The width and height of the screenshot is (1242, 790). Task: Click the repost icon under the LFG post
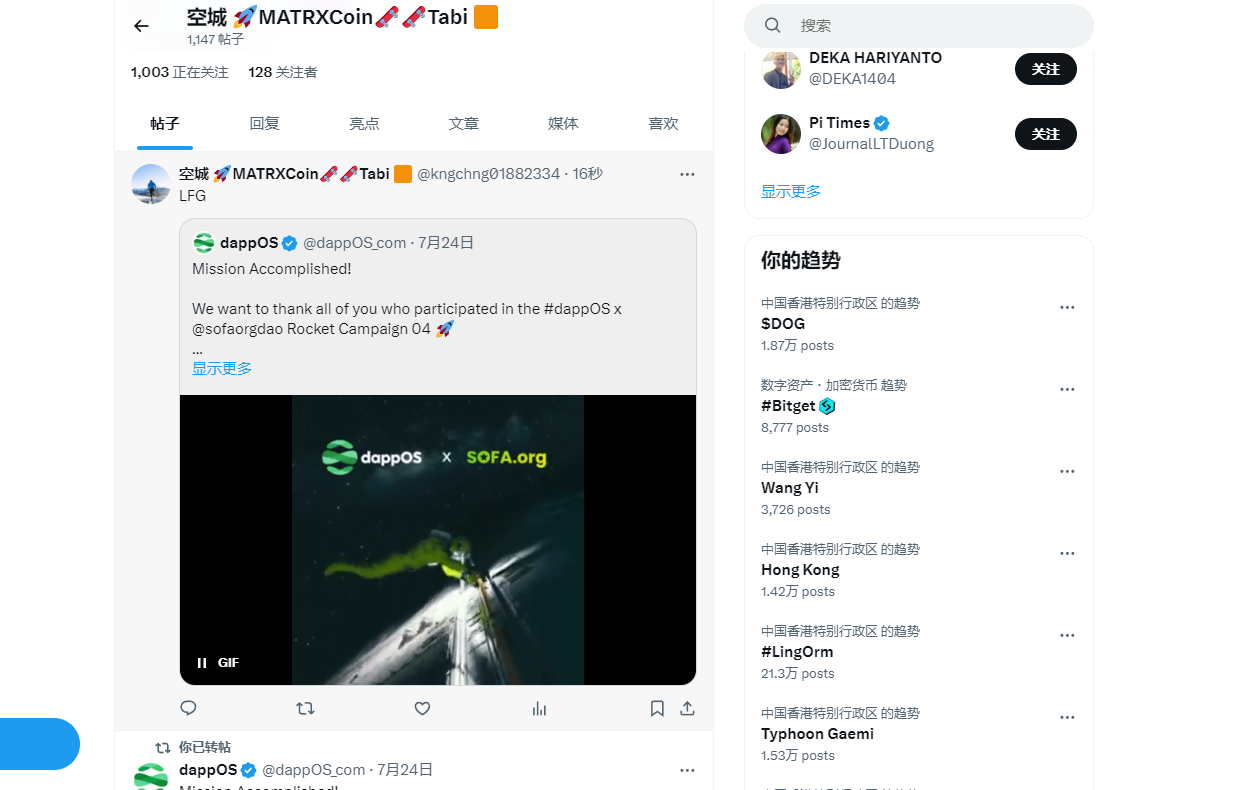tap(305, 708)
